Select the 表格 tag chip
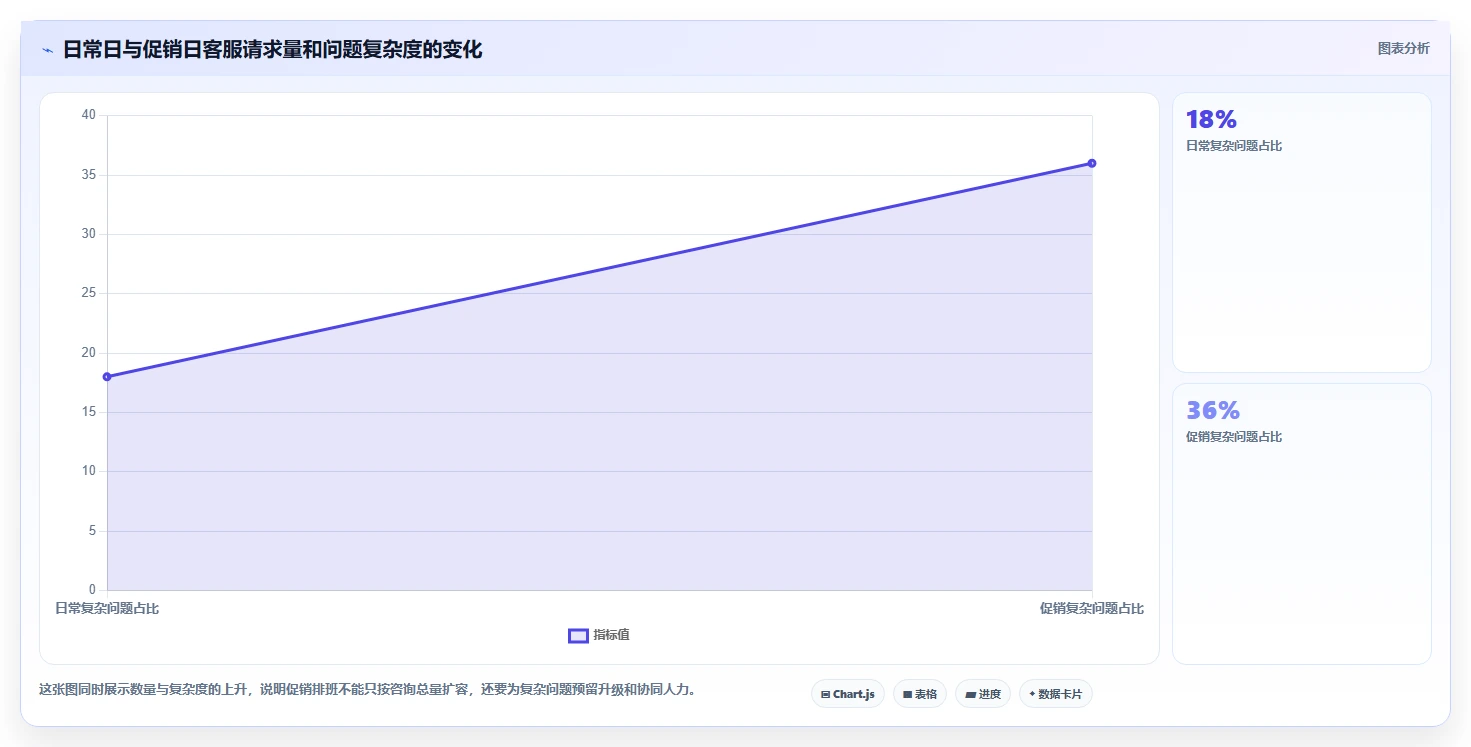Viewport: 1471px width, 747px height. [919, 694]
